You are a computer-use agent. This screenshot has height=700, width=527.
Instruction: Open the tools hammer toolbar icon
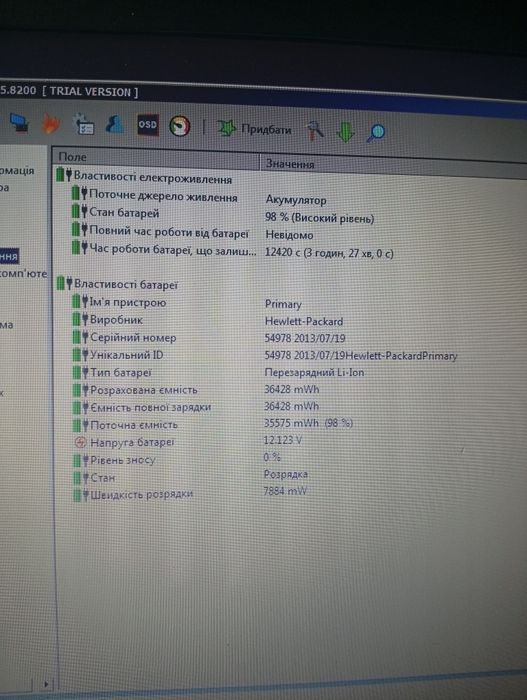point(315,131)
